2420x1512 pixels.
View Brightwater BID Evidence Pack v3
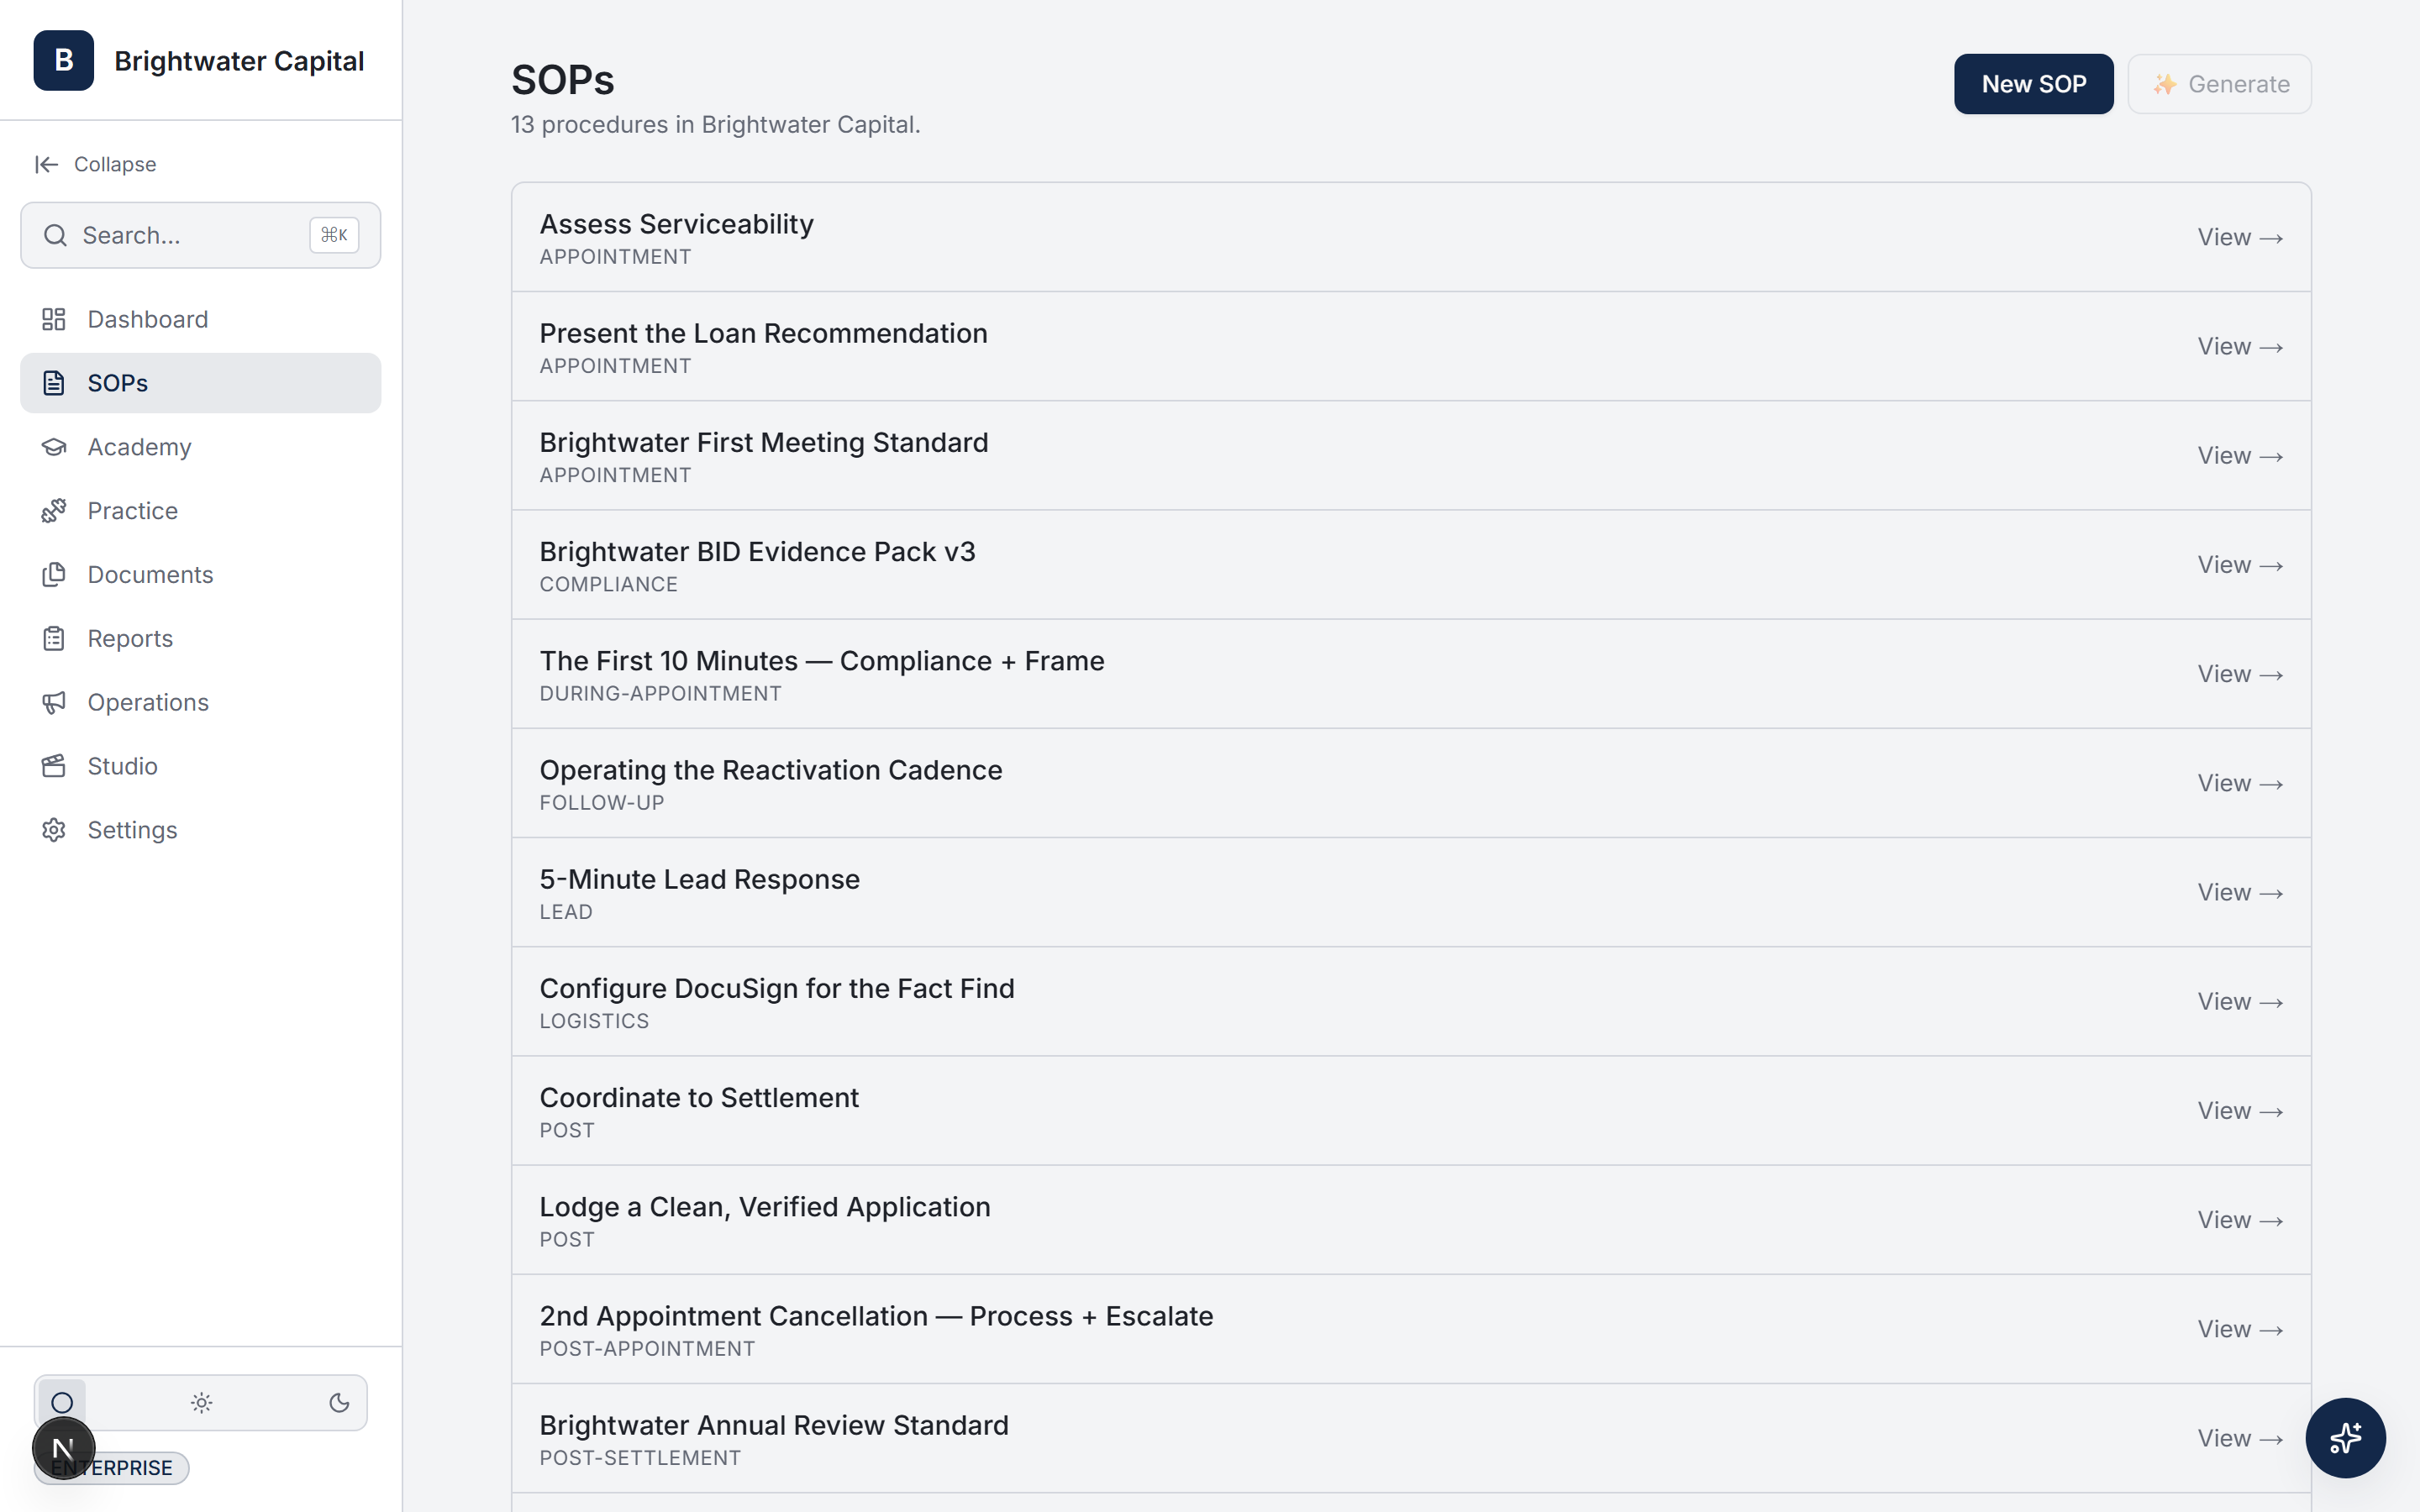(2240, 564)
